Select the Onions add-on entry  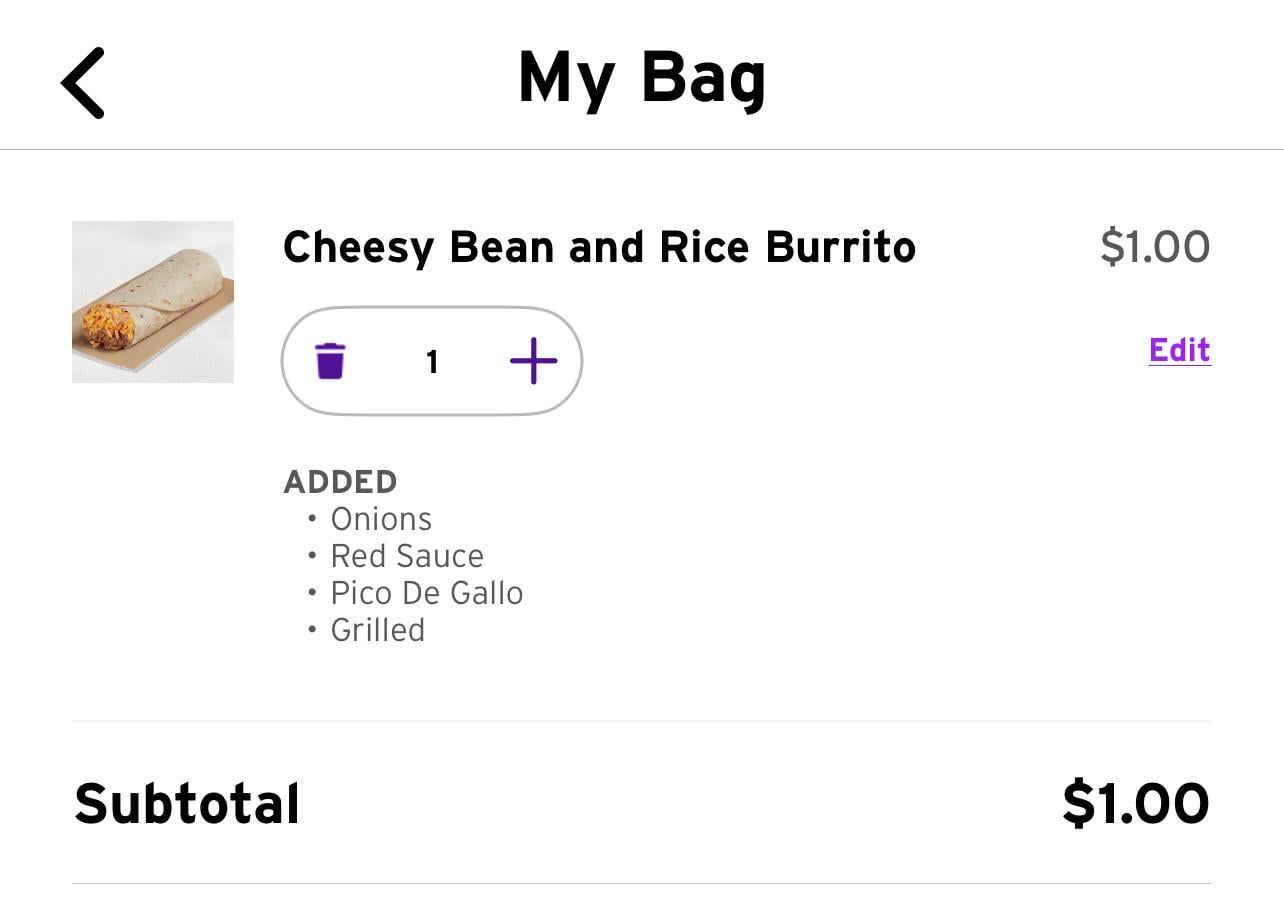coord(381,519)
